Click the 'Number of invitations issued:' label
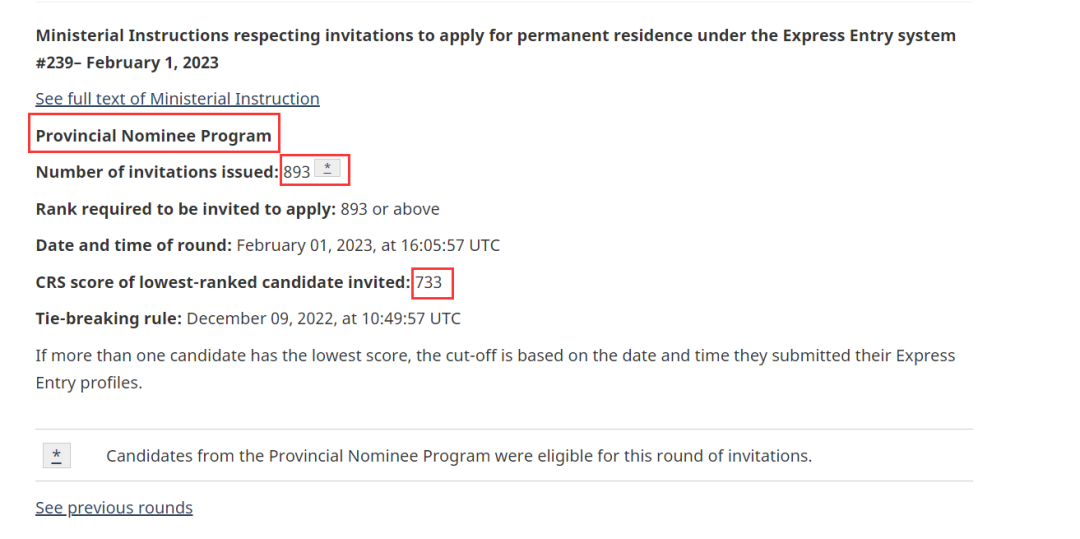Viewport: 1080px width, 539px height. [157, 172]
